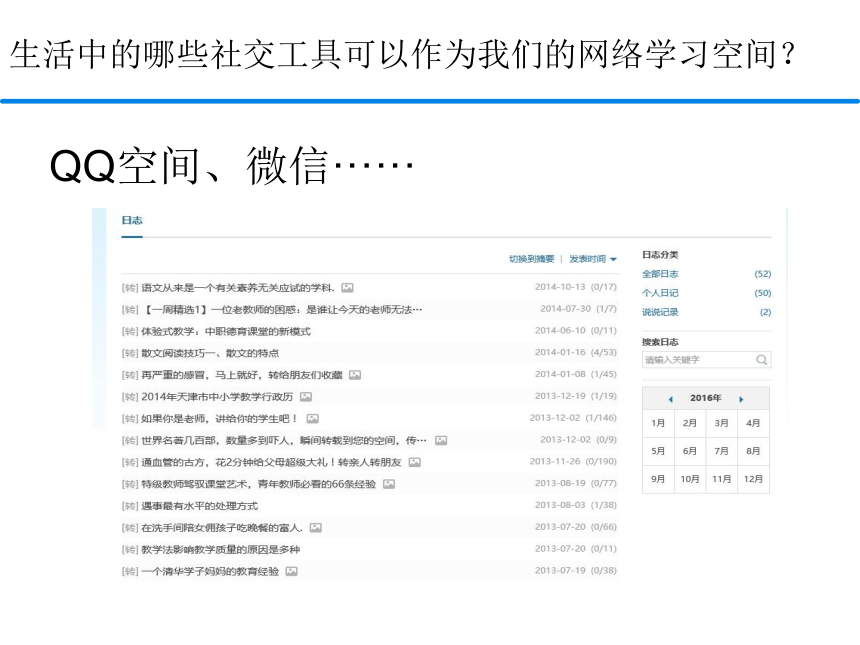
Task: Open the 发表时间 sort dropdown
Action: click(x=593, y=259)
